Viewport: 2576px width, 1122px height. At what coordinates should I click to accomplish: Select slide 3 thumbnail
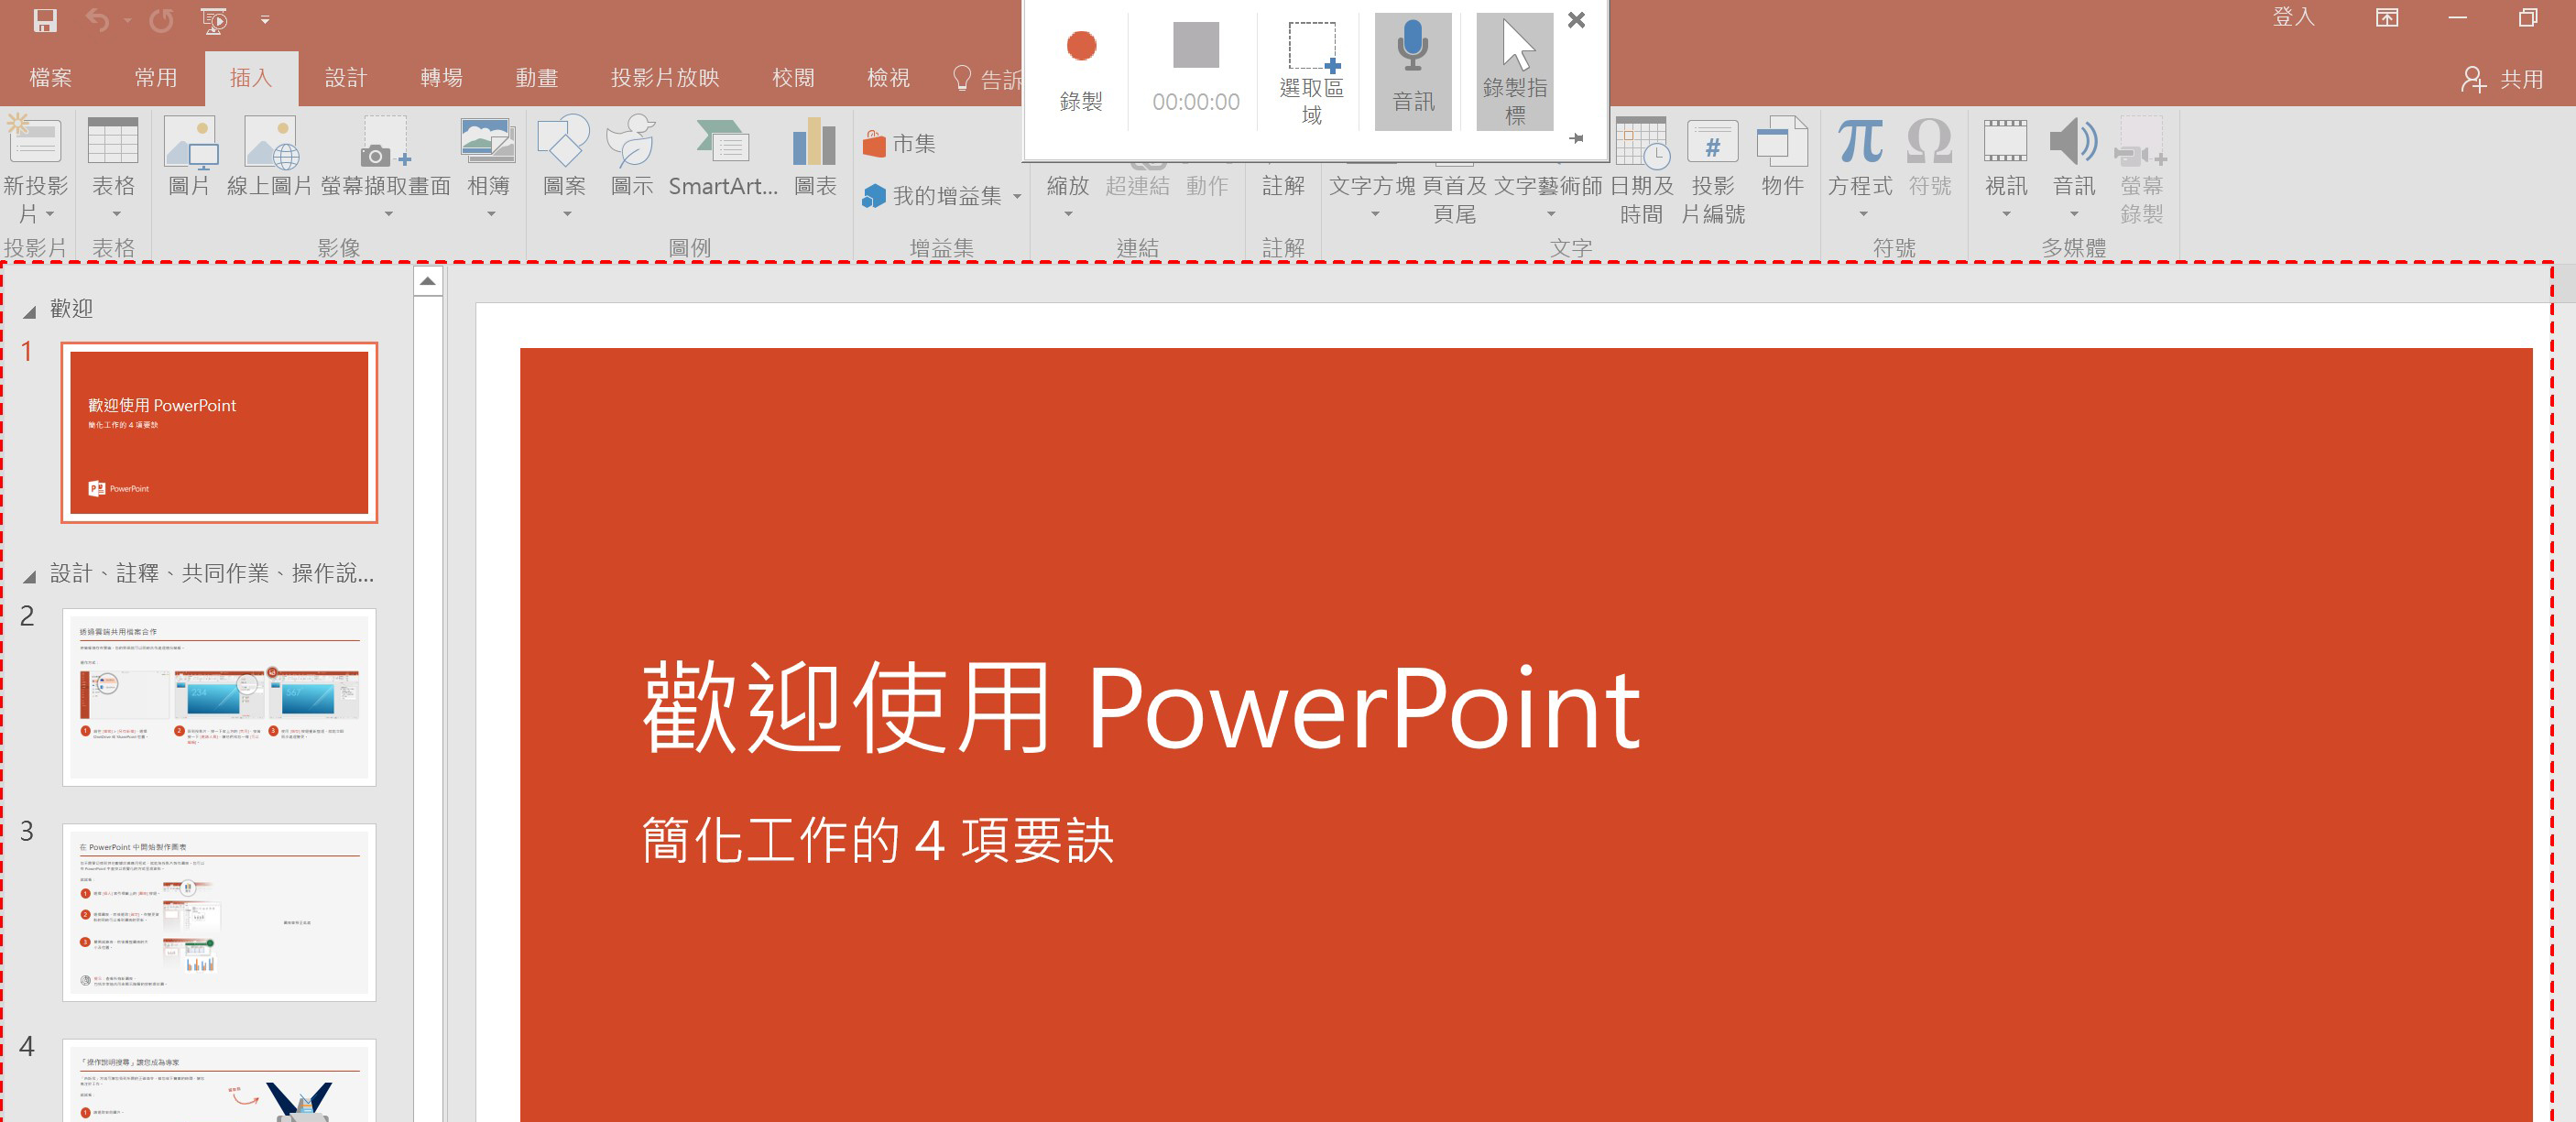(x=219, y=912)
